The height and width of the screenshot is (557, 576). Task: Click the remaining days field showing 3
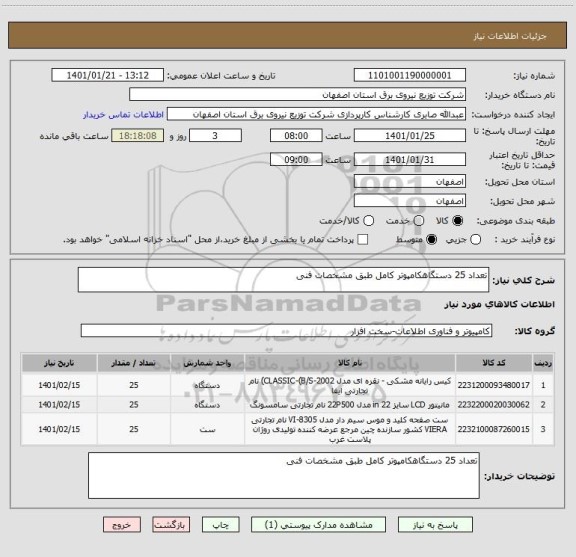click(215, 136)
